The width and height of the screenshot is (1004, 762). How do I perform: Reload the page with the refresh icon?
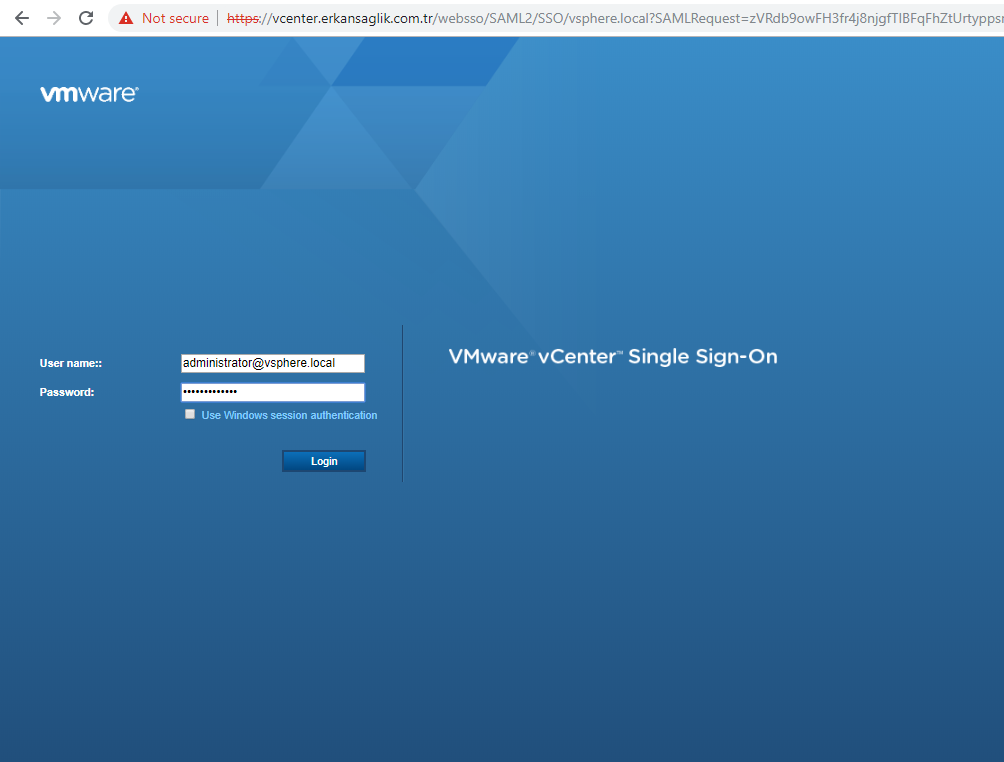tap(86, 18)
